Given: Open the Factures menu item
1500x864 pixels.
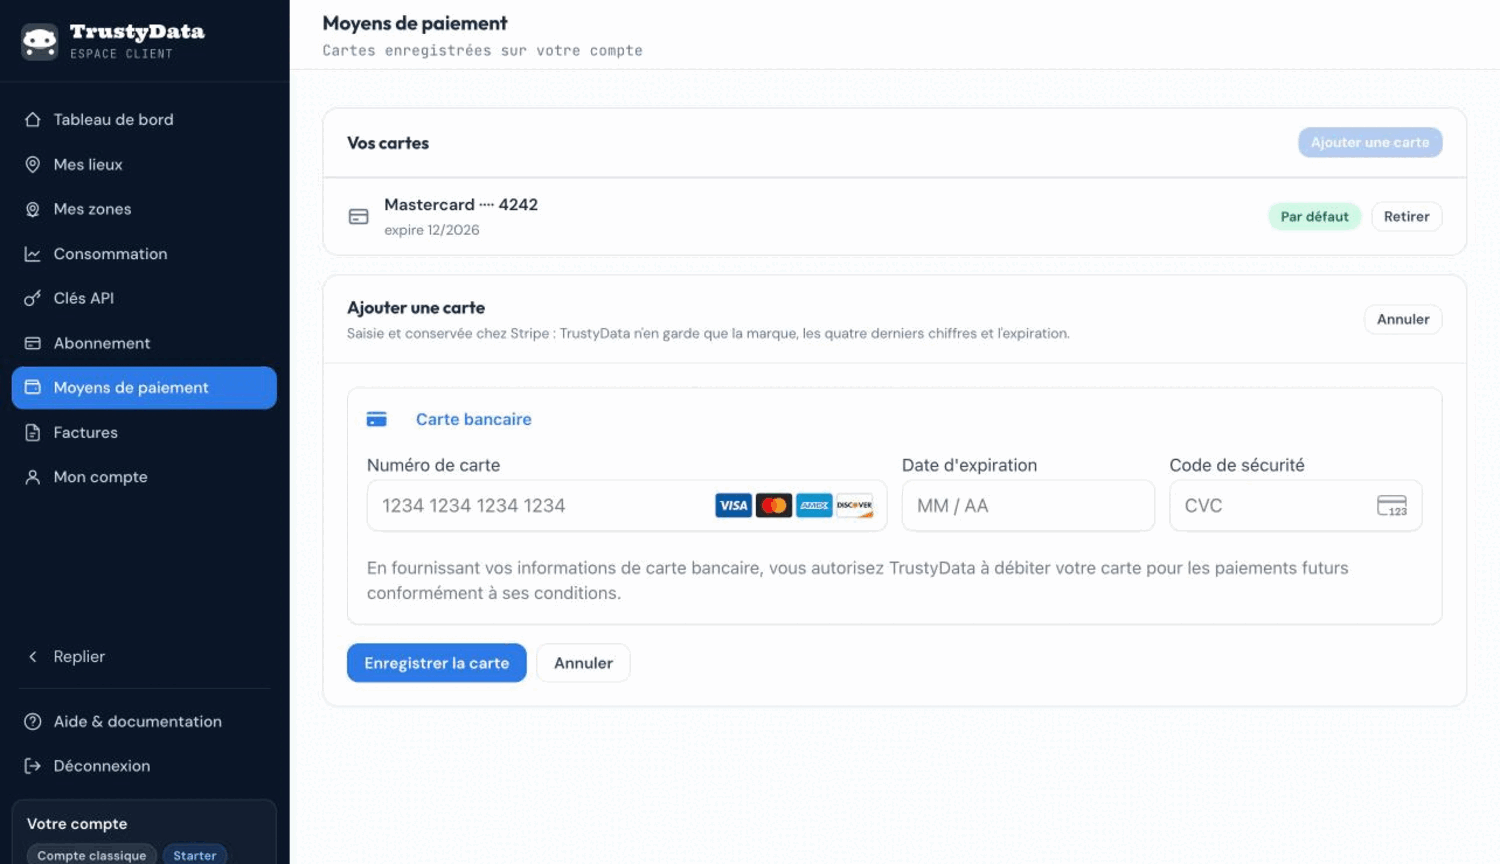Looking at the screenshot, I should [144, 433].
